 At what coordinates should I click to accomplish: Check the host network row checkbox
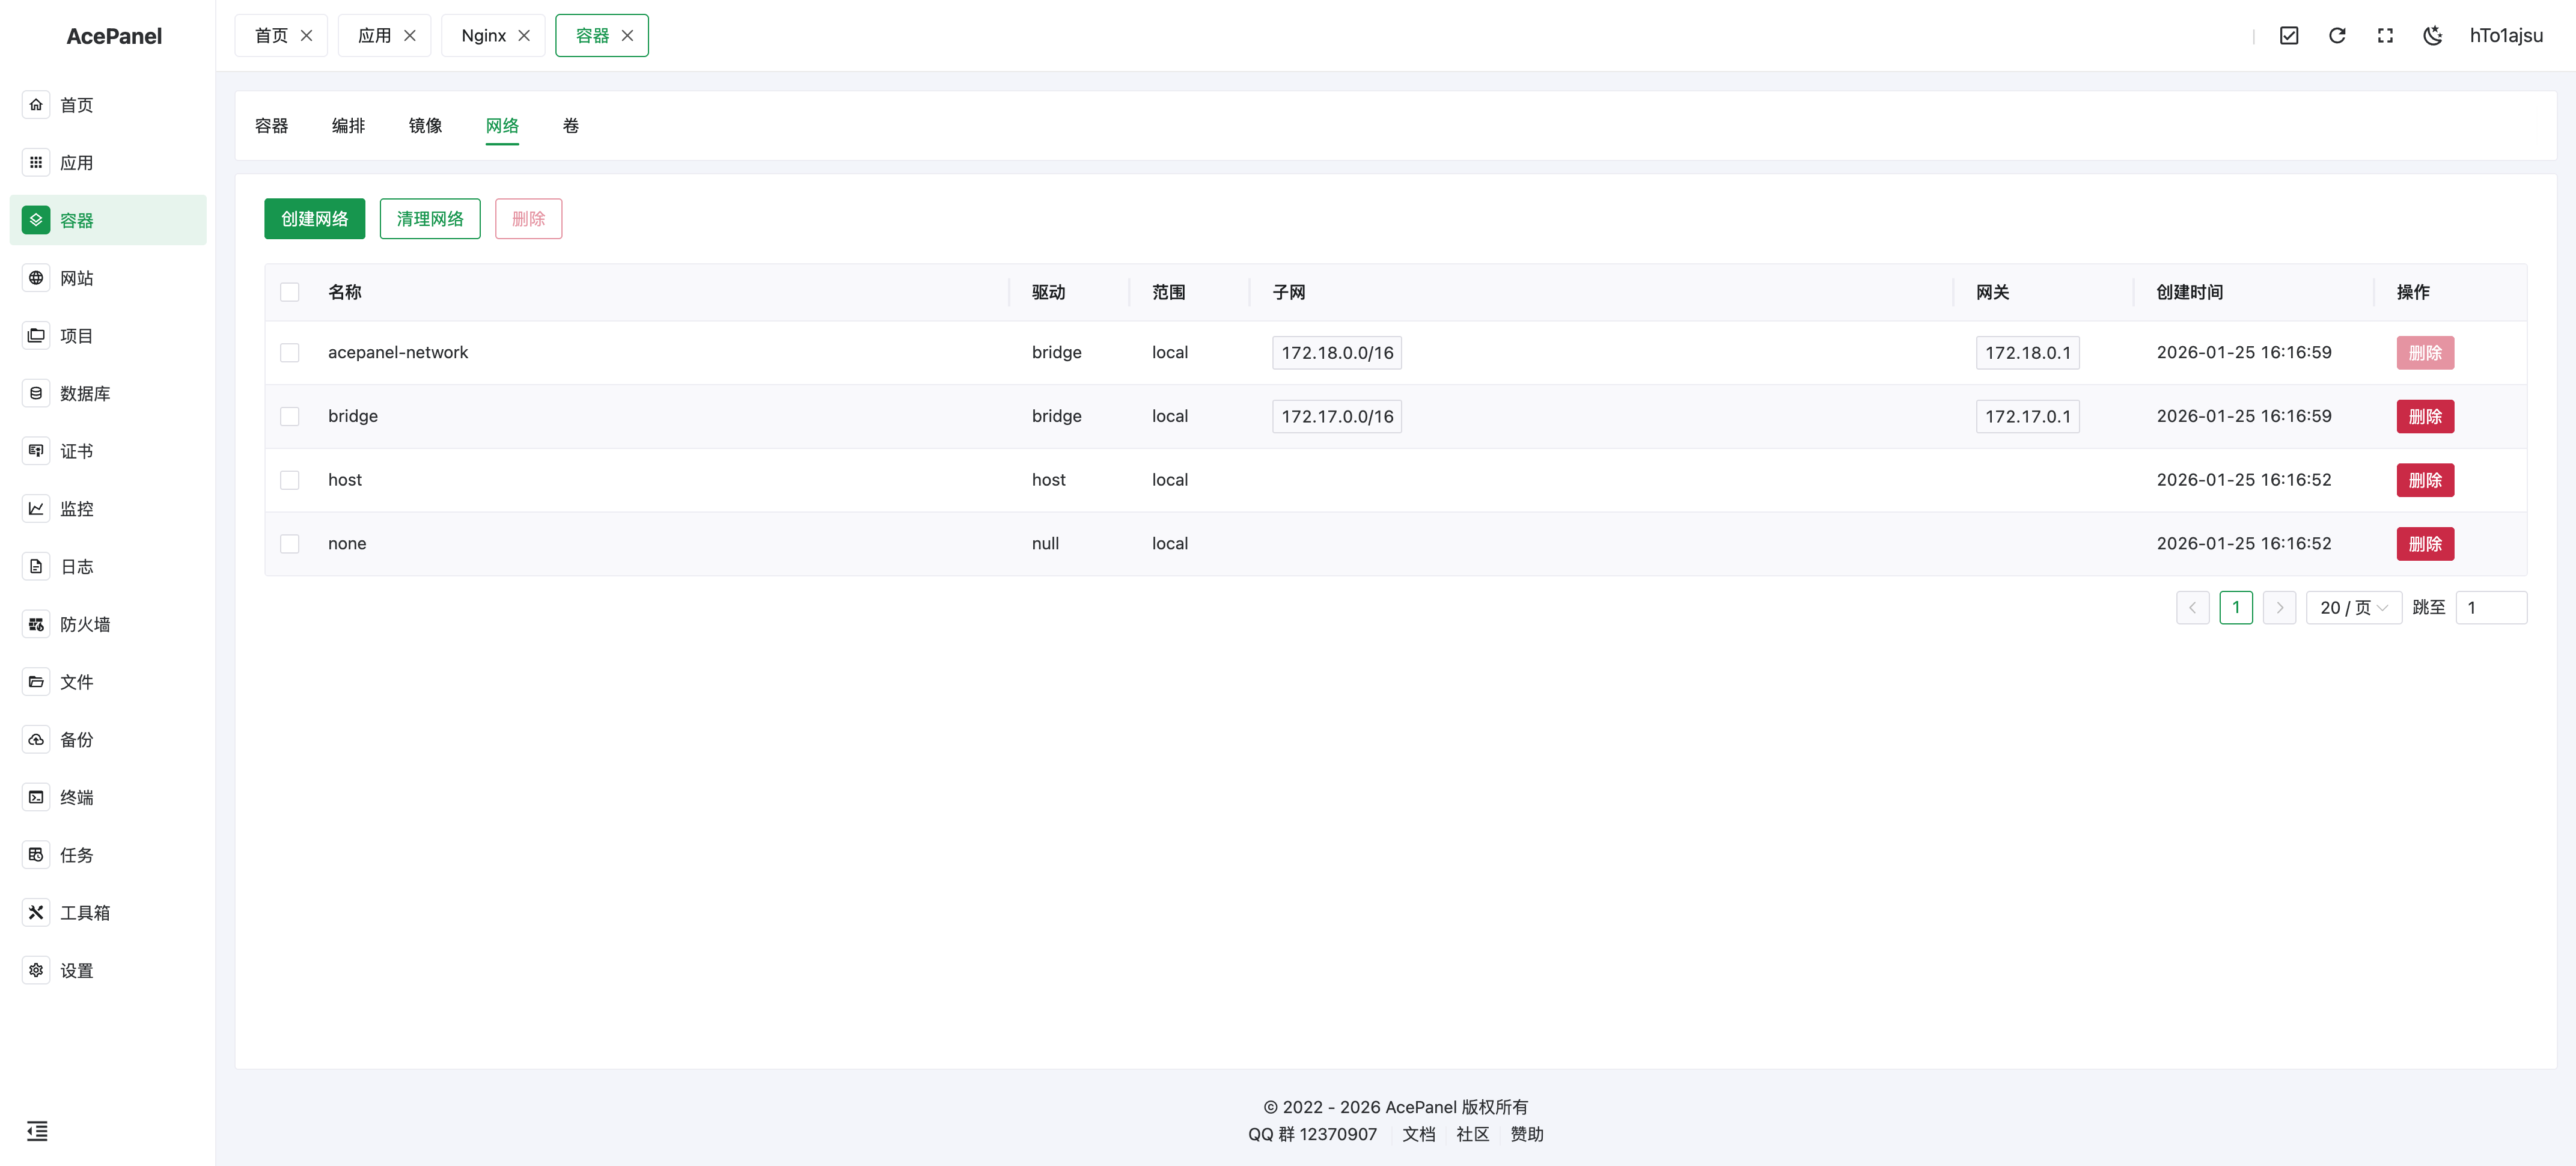pos(290,480)
